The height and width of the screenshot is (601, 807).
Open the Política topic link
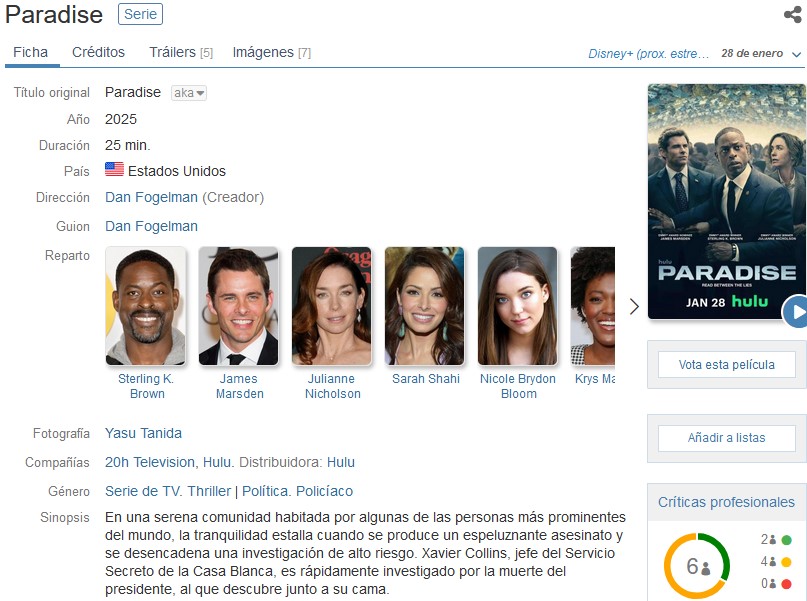(266, 491)
